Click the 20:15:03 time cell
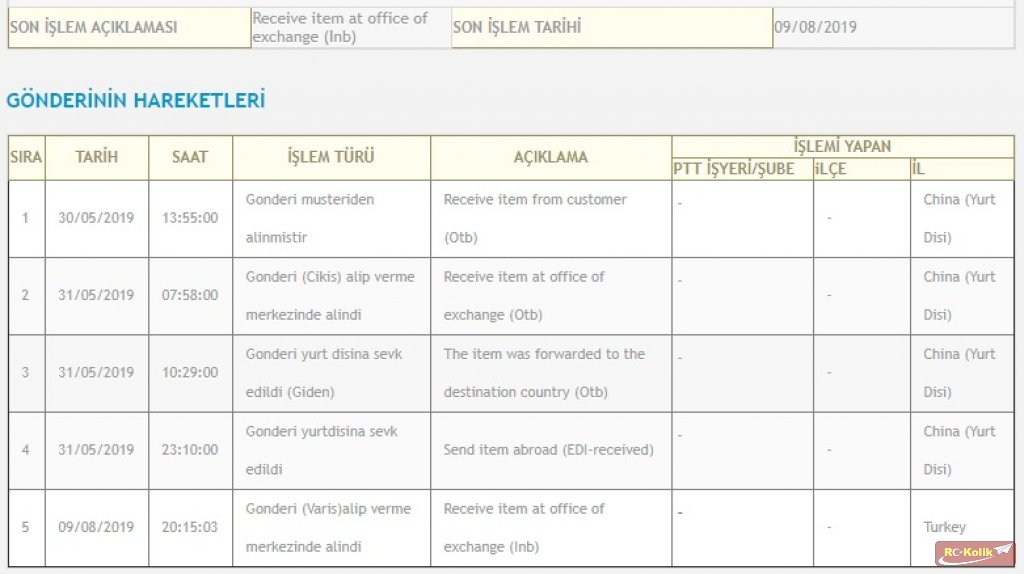 point(190,527)
